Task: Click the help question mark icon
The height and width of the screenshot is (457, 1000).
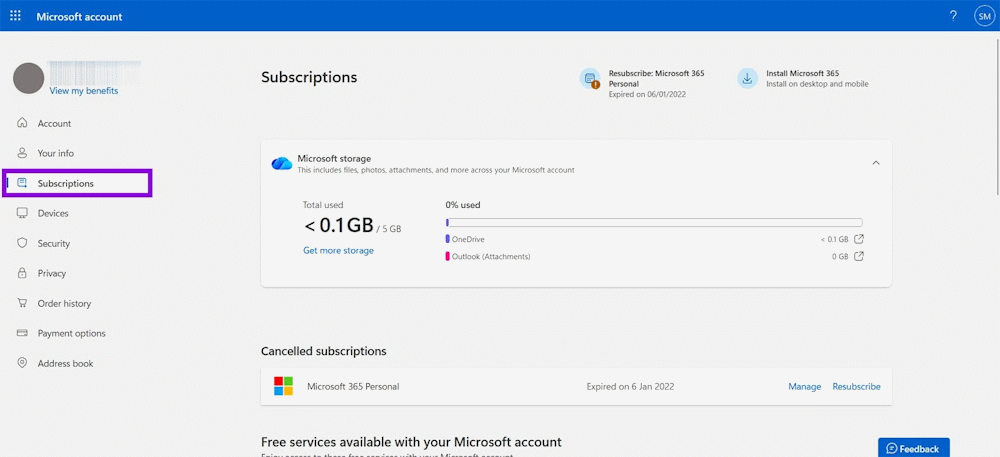Action: (953, 16)
